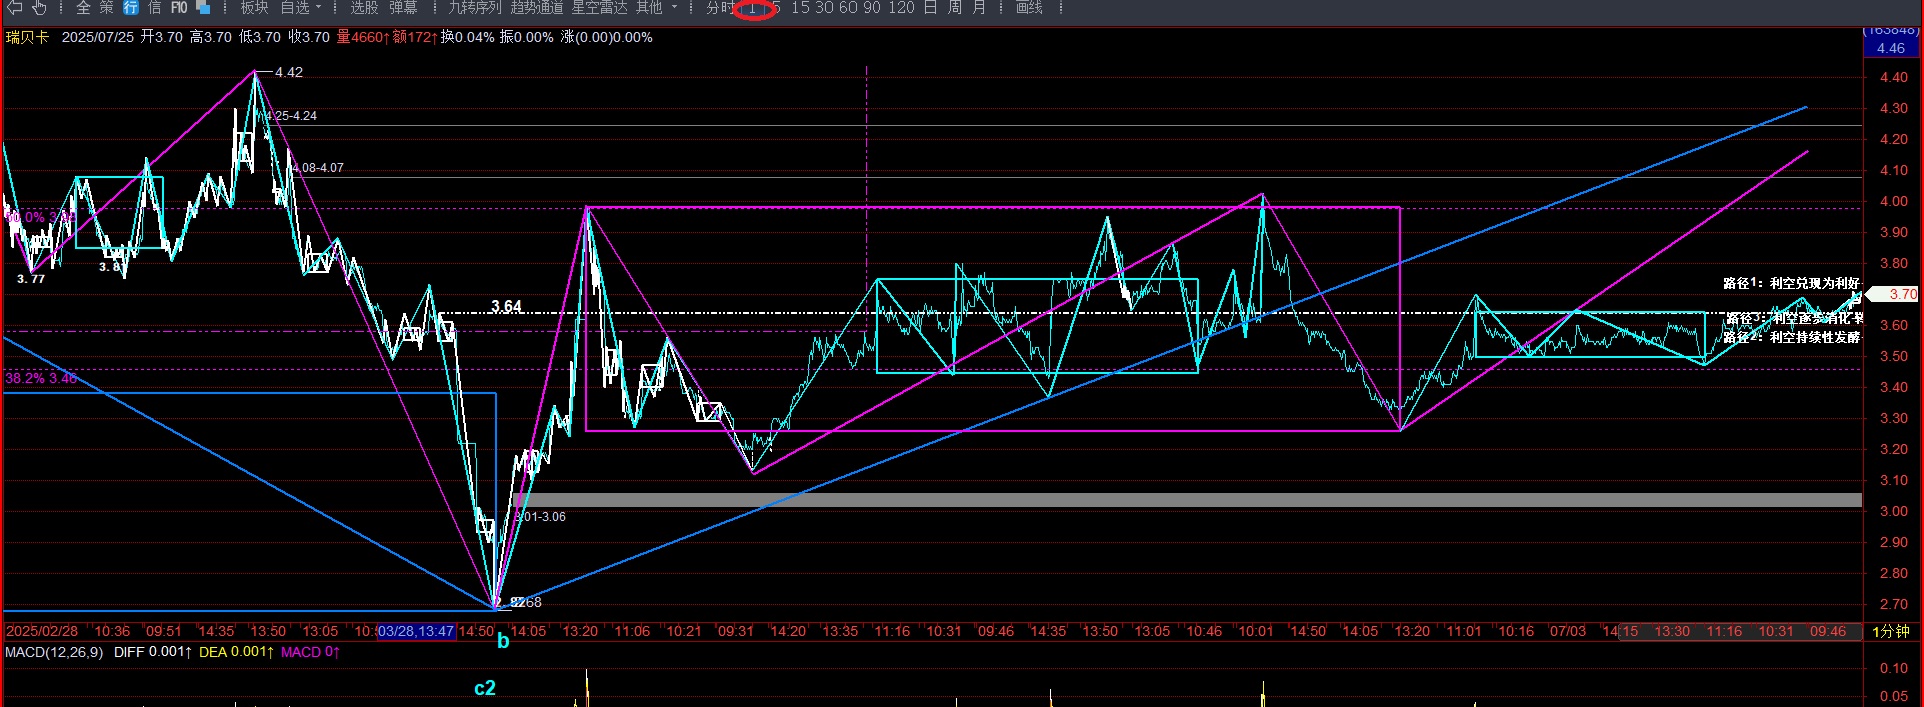
Task: Select the 120-minute period
Action: [x=901, y=8]
